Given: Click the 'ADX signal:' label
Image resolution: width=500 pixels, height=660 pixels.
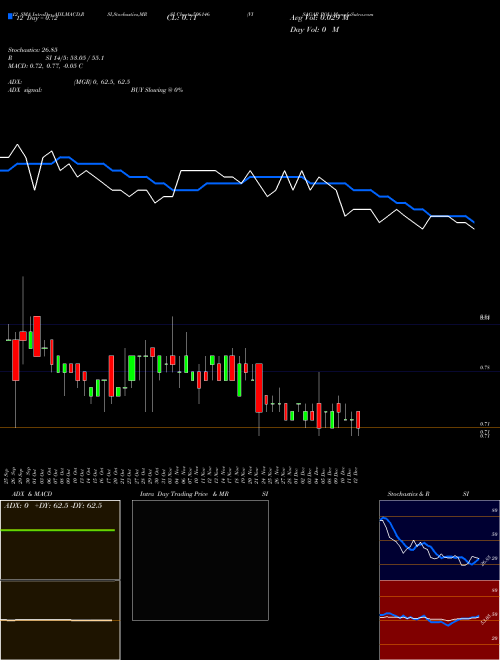Looking at the screenshot, I should coord(25,90).
